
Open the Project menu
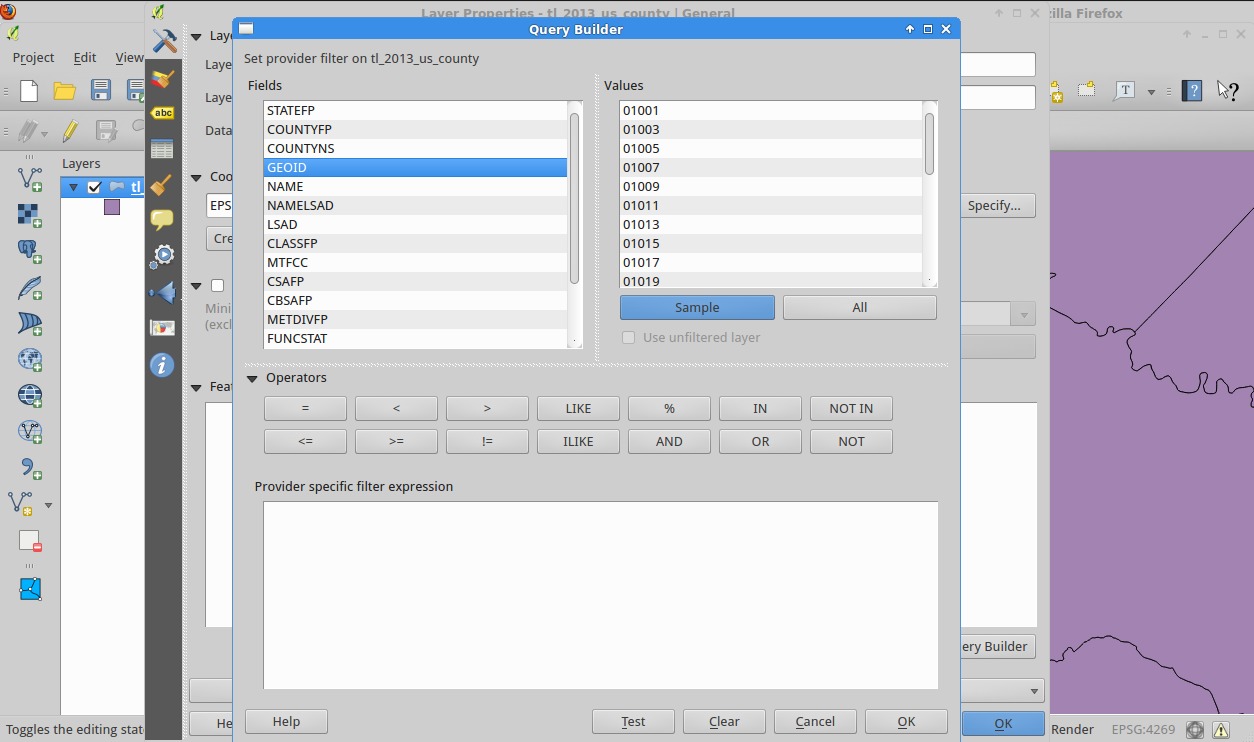click(33, 58)
